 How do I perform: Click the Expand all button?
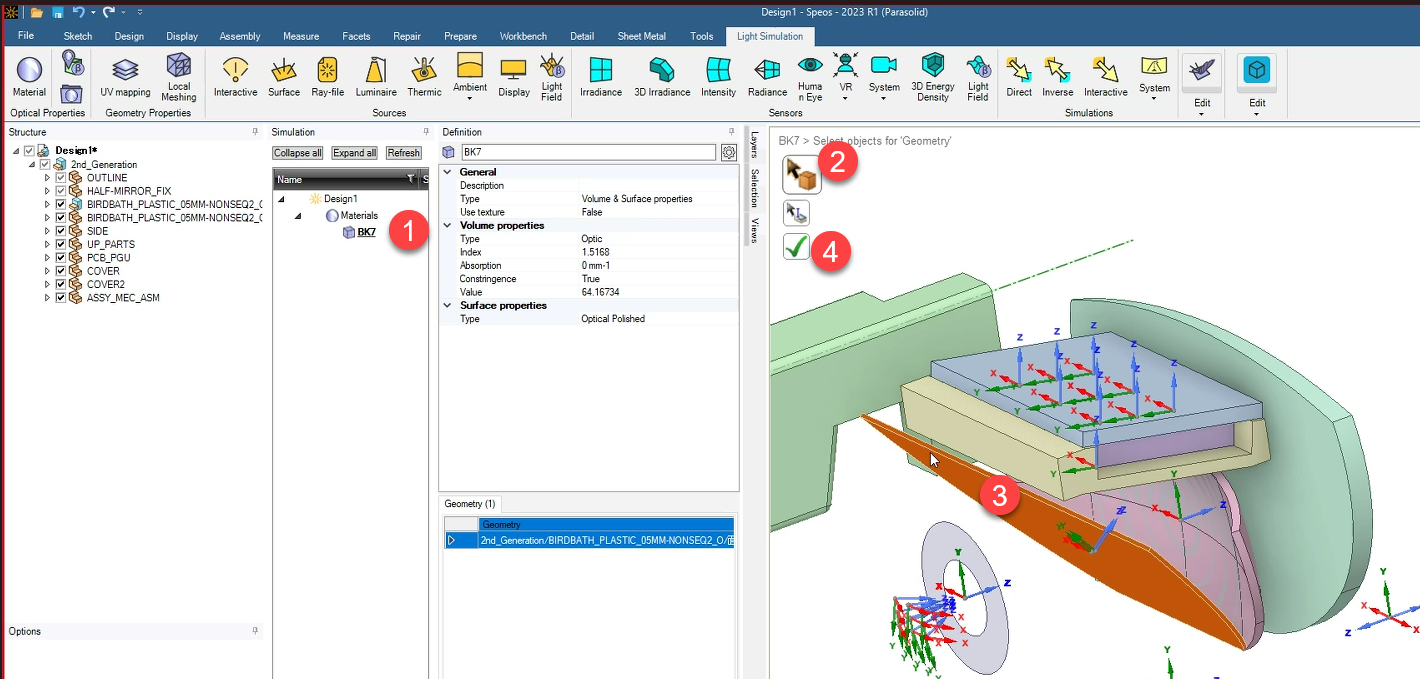355,153
